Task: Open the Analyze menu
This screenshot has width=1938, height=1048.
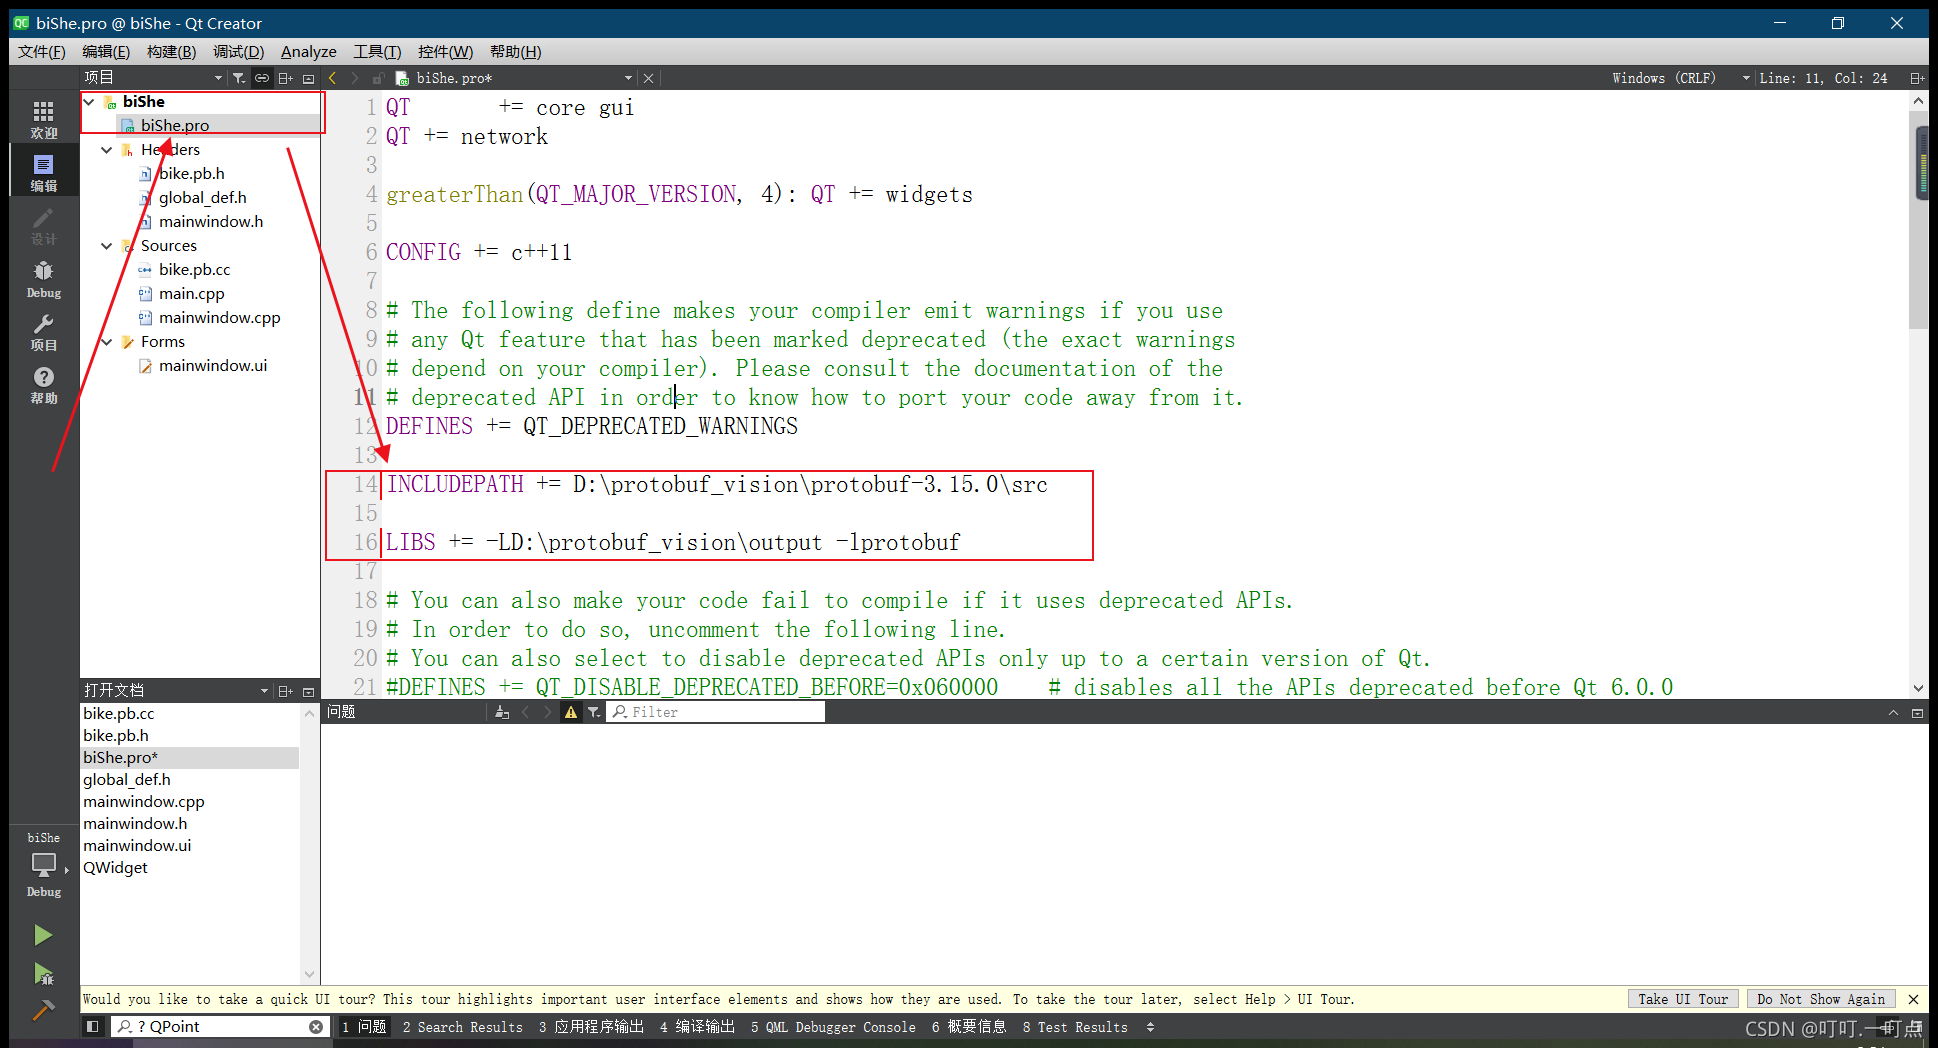Action: (x=308, y=52)
